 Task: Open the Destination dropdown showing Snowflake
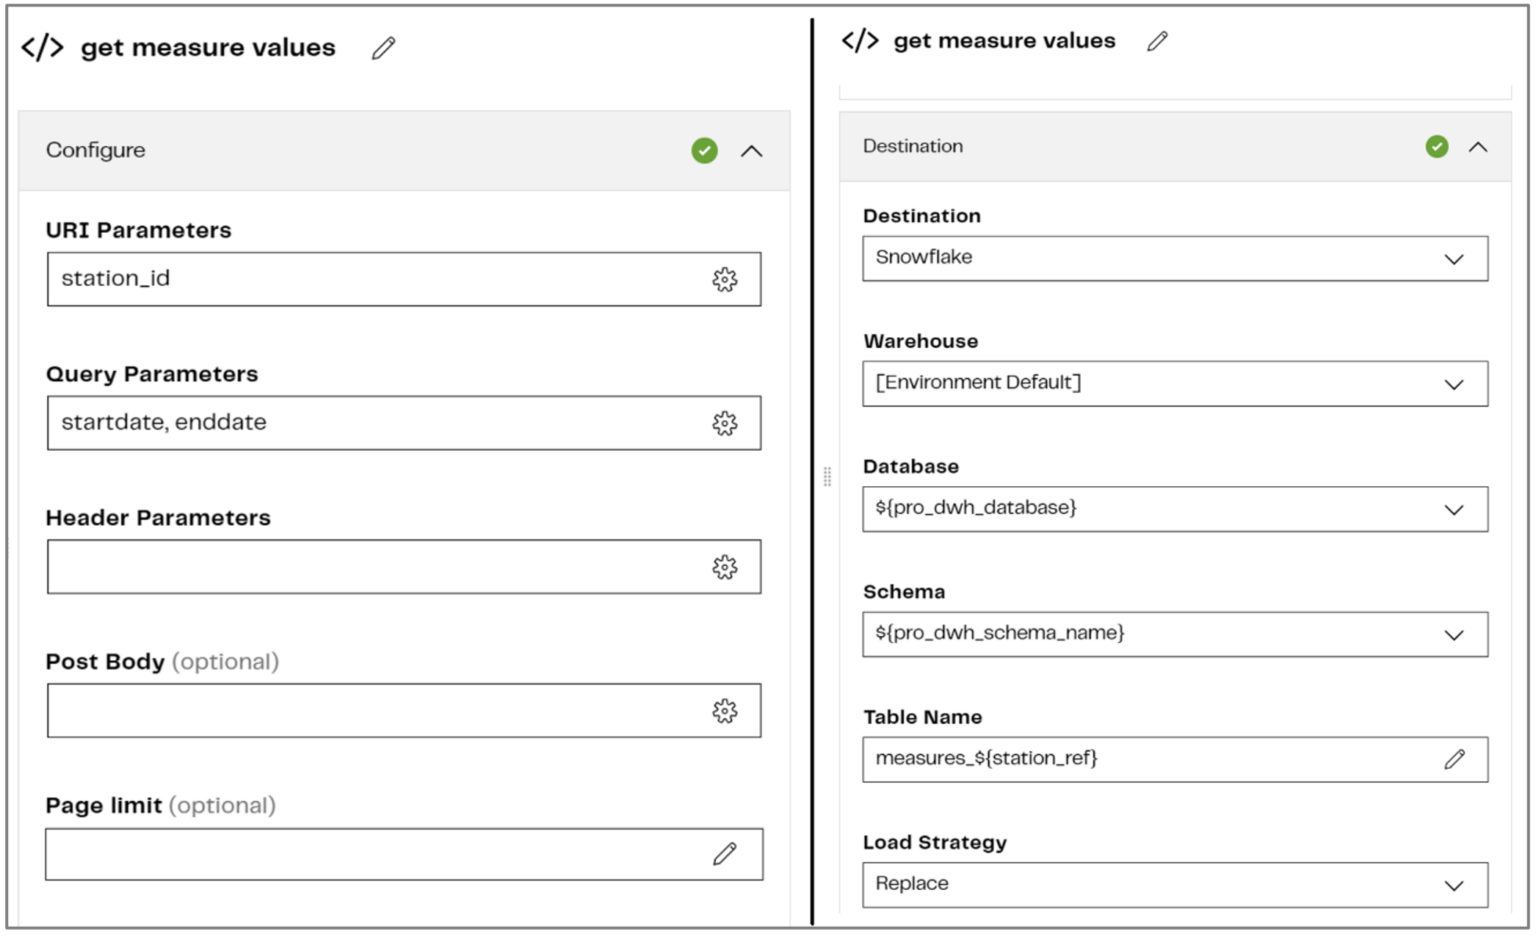1453,257
